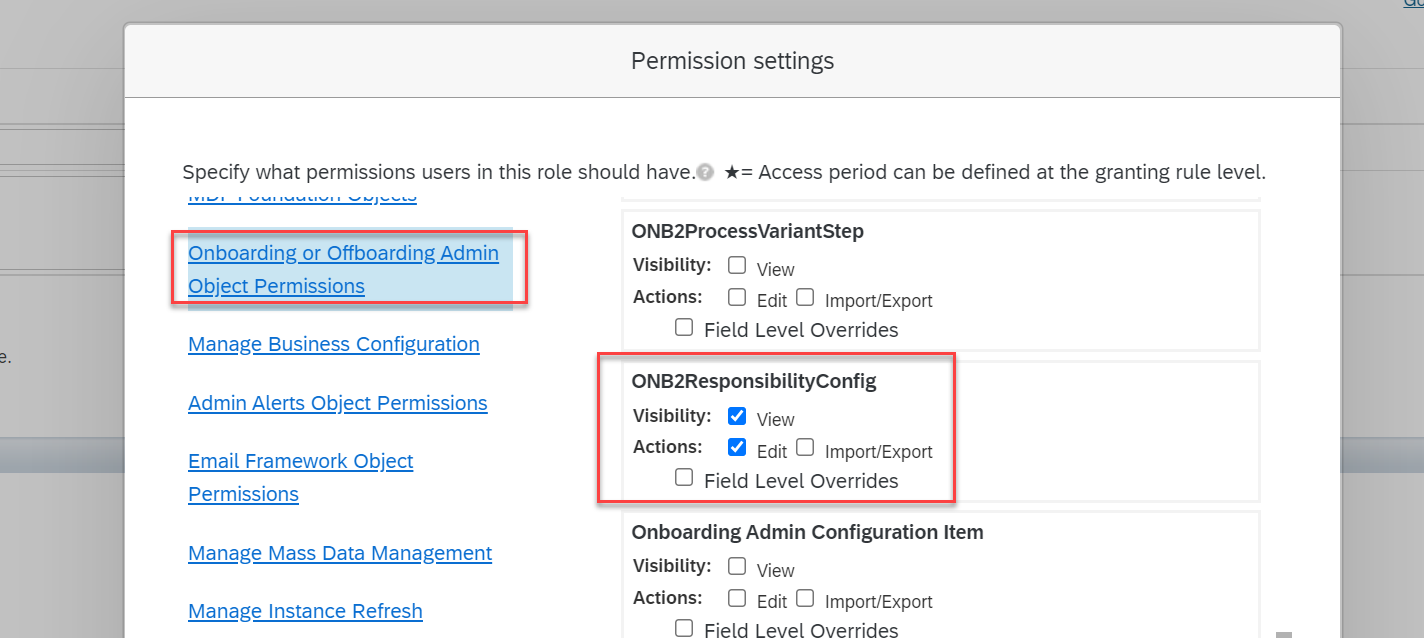
Task: Open the MDF Foundation Objects link
Action: pyautogui.click(x=302, y=195)
